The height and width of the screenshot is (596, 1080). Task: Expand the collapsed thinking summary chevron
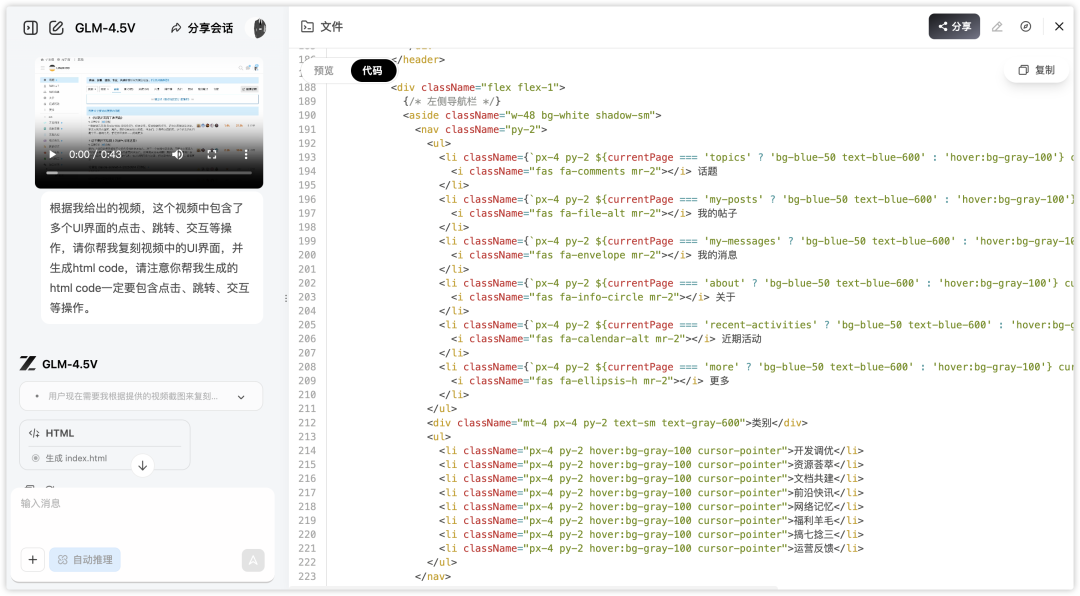[241, 397]
